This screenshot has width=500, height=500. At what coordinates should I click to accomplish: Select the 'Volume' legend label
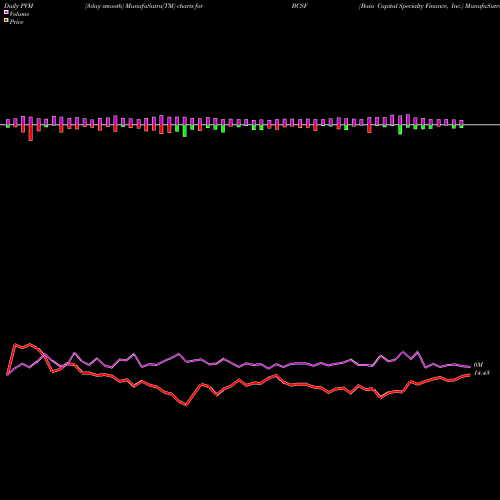coord(19,14)
